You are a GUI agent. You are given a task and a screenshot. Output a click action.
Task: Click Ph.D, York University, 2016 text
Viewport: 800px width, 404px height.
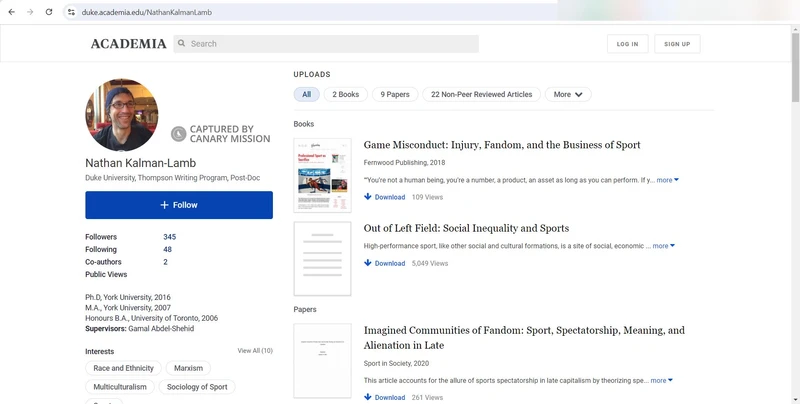coord(128,297)
